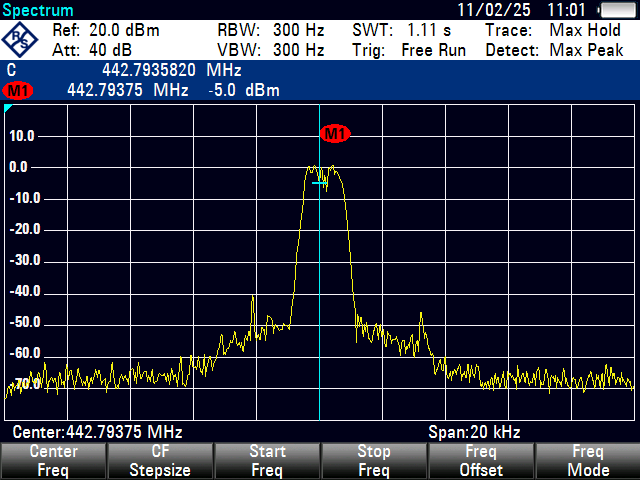Click the clock time 11:01

click(x=567, y=10)
